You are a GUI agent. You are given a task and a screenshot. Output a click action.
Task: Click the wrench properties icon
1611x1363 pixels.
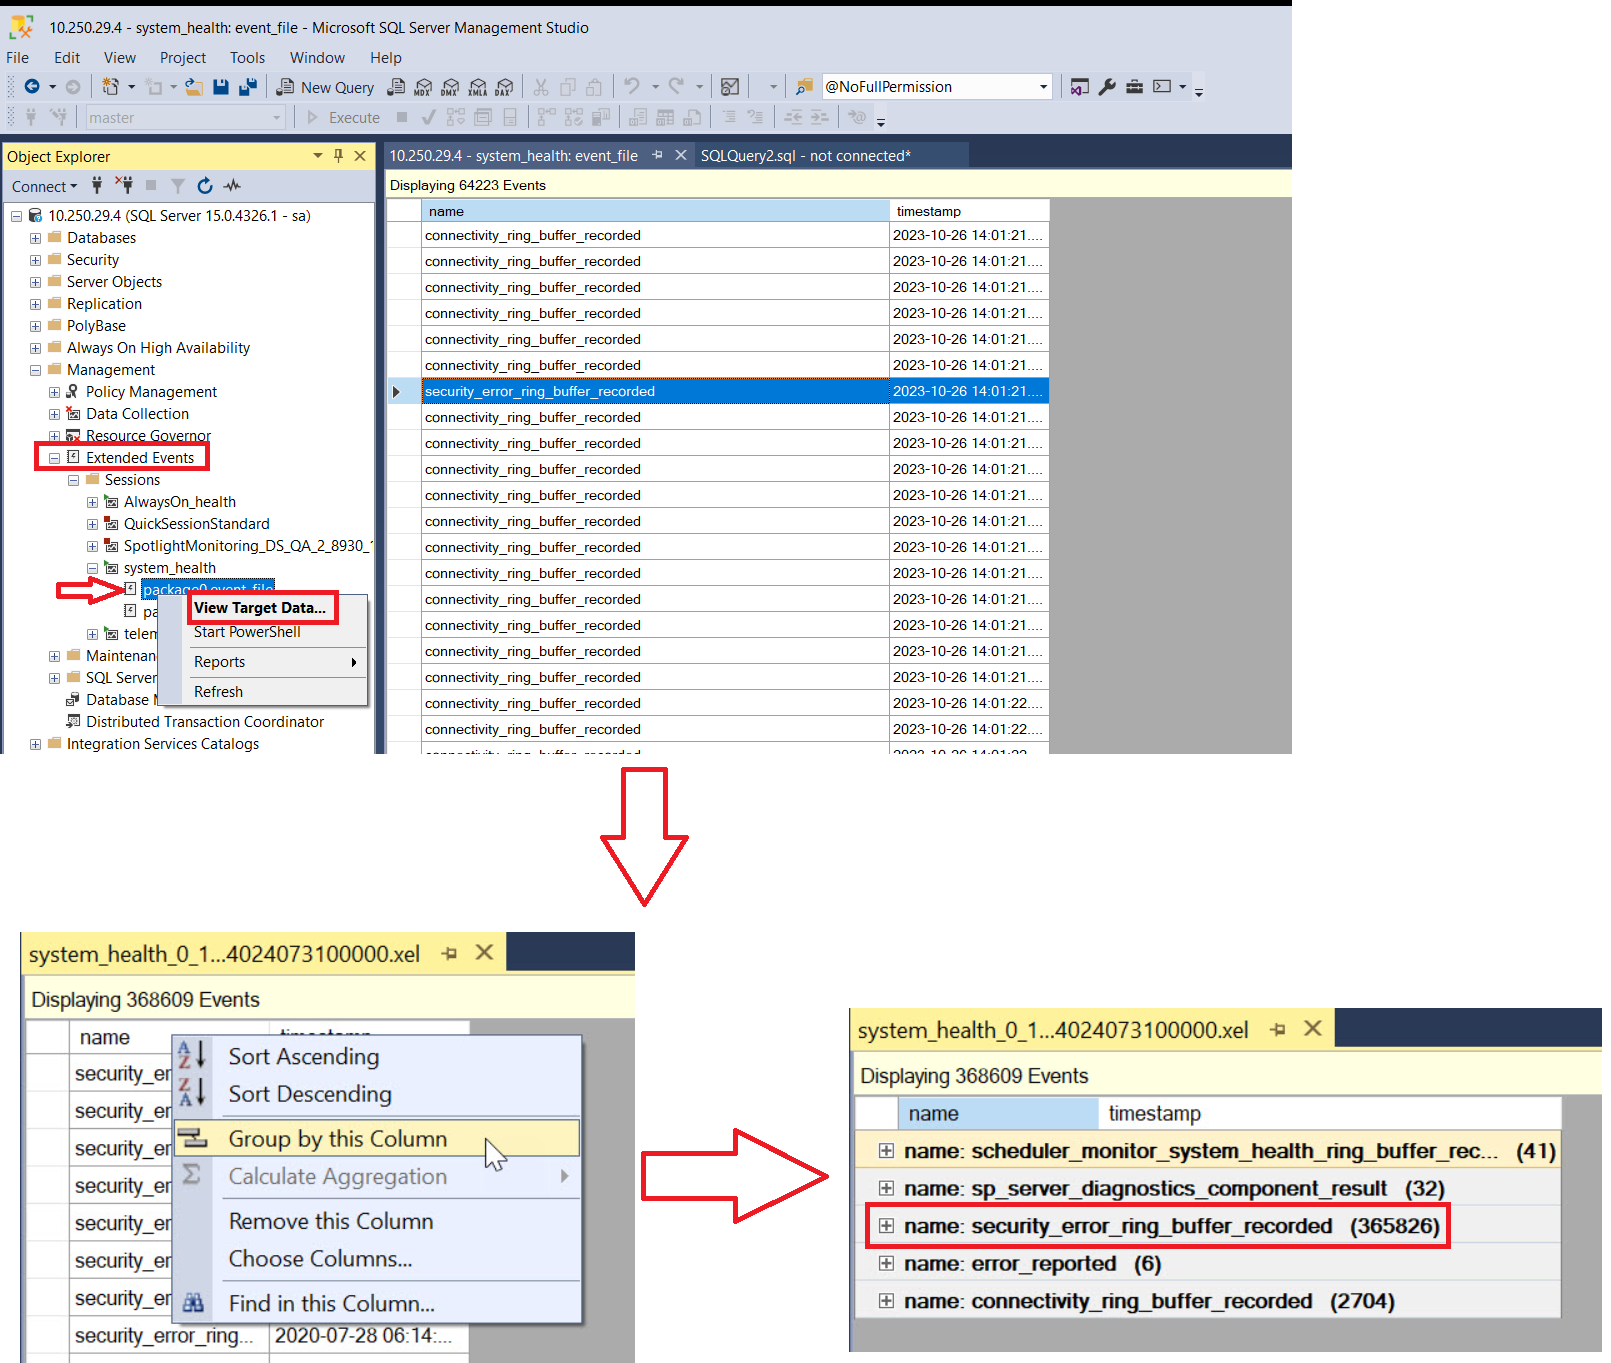pyautogui.click(x=1107, y=87)
